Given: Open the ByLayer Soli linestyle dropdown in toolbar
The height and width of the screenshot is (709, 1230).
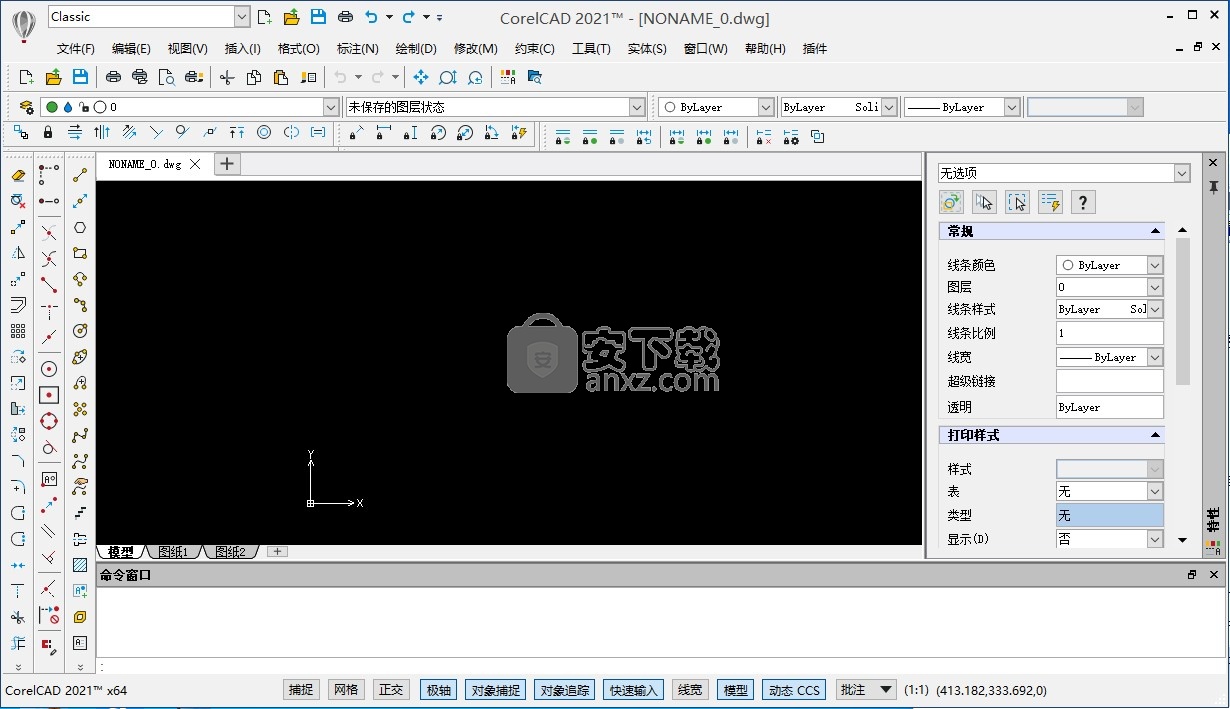Looking at the screenshot, I should click(889, 107).
